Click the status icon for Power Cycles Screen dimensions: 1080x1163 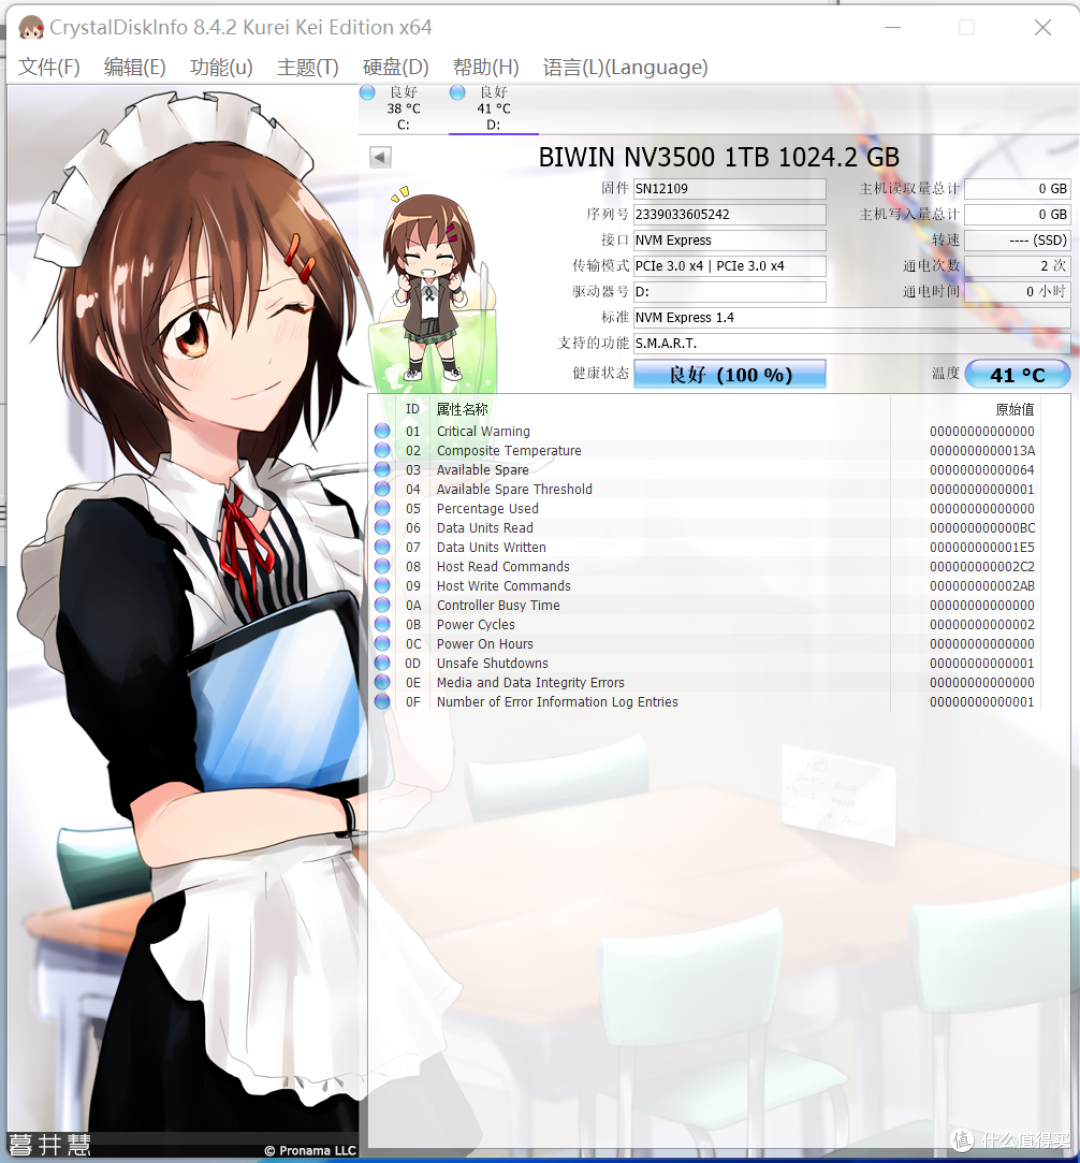click(x=382, y=624)
